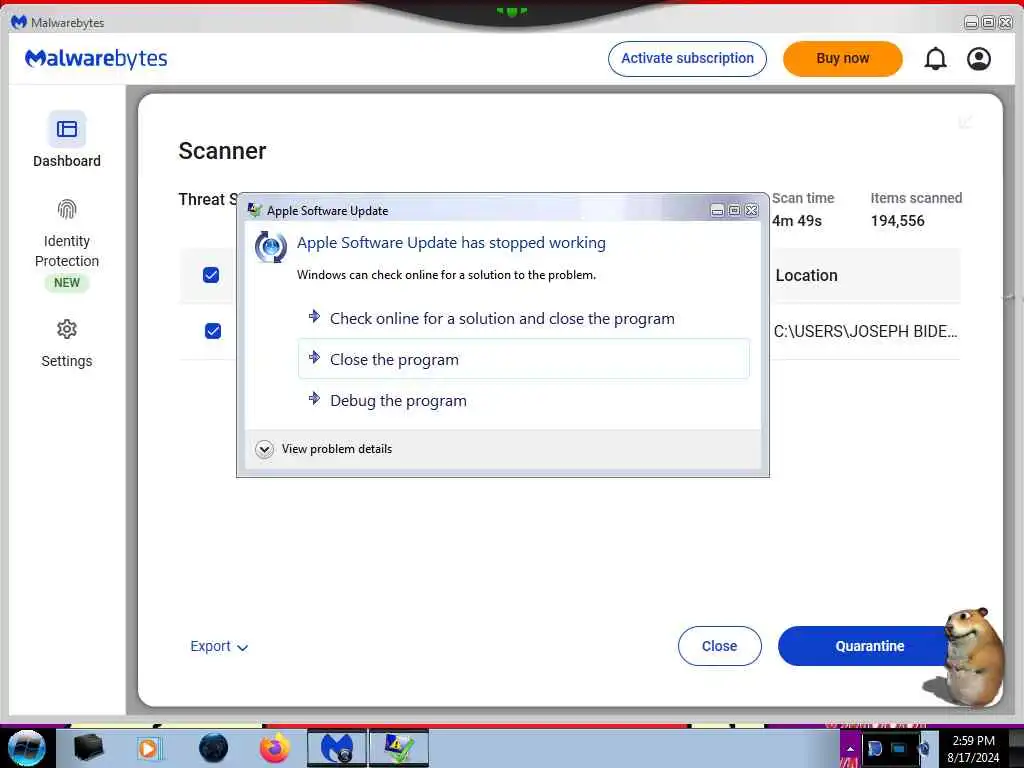Open the black box app on the taskbar

88,748
